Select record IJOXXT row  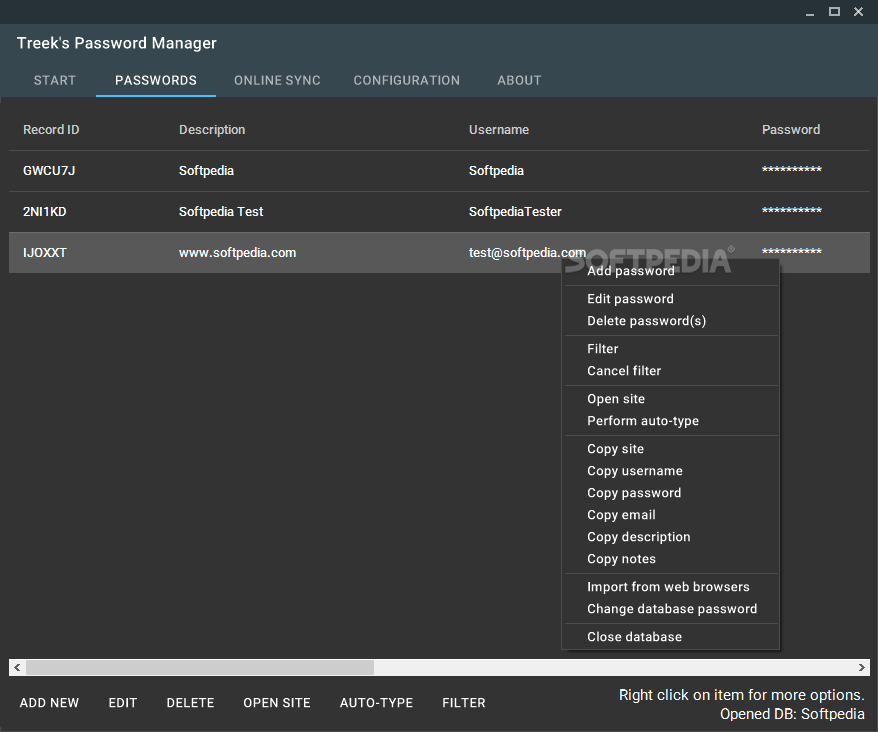(x=439, y=253)
